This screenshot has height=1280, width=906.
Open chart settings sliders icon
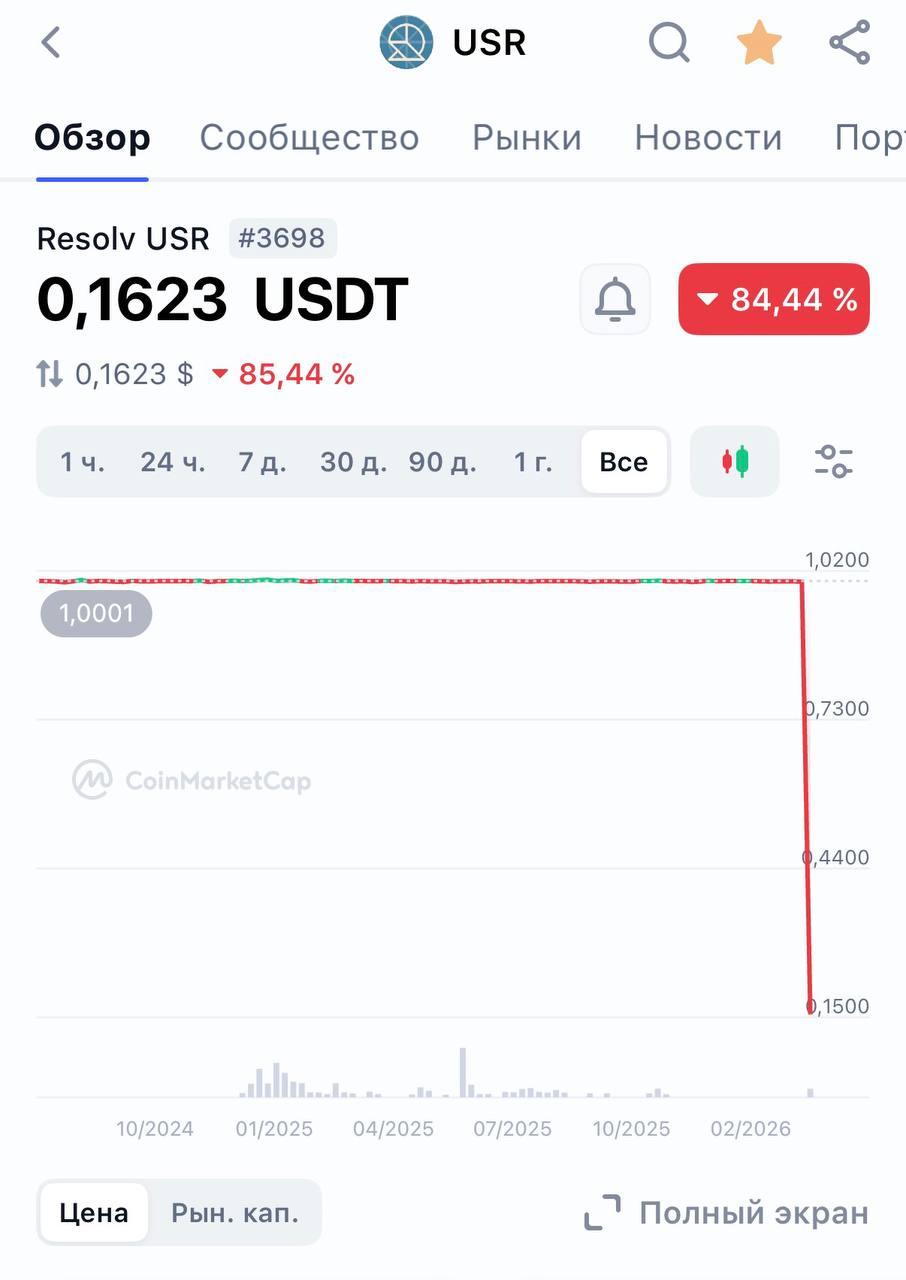point(833,461)
